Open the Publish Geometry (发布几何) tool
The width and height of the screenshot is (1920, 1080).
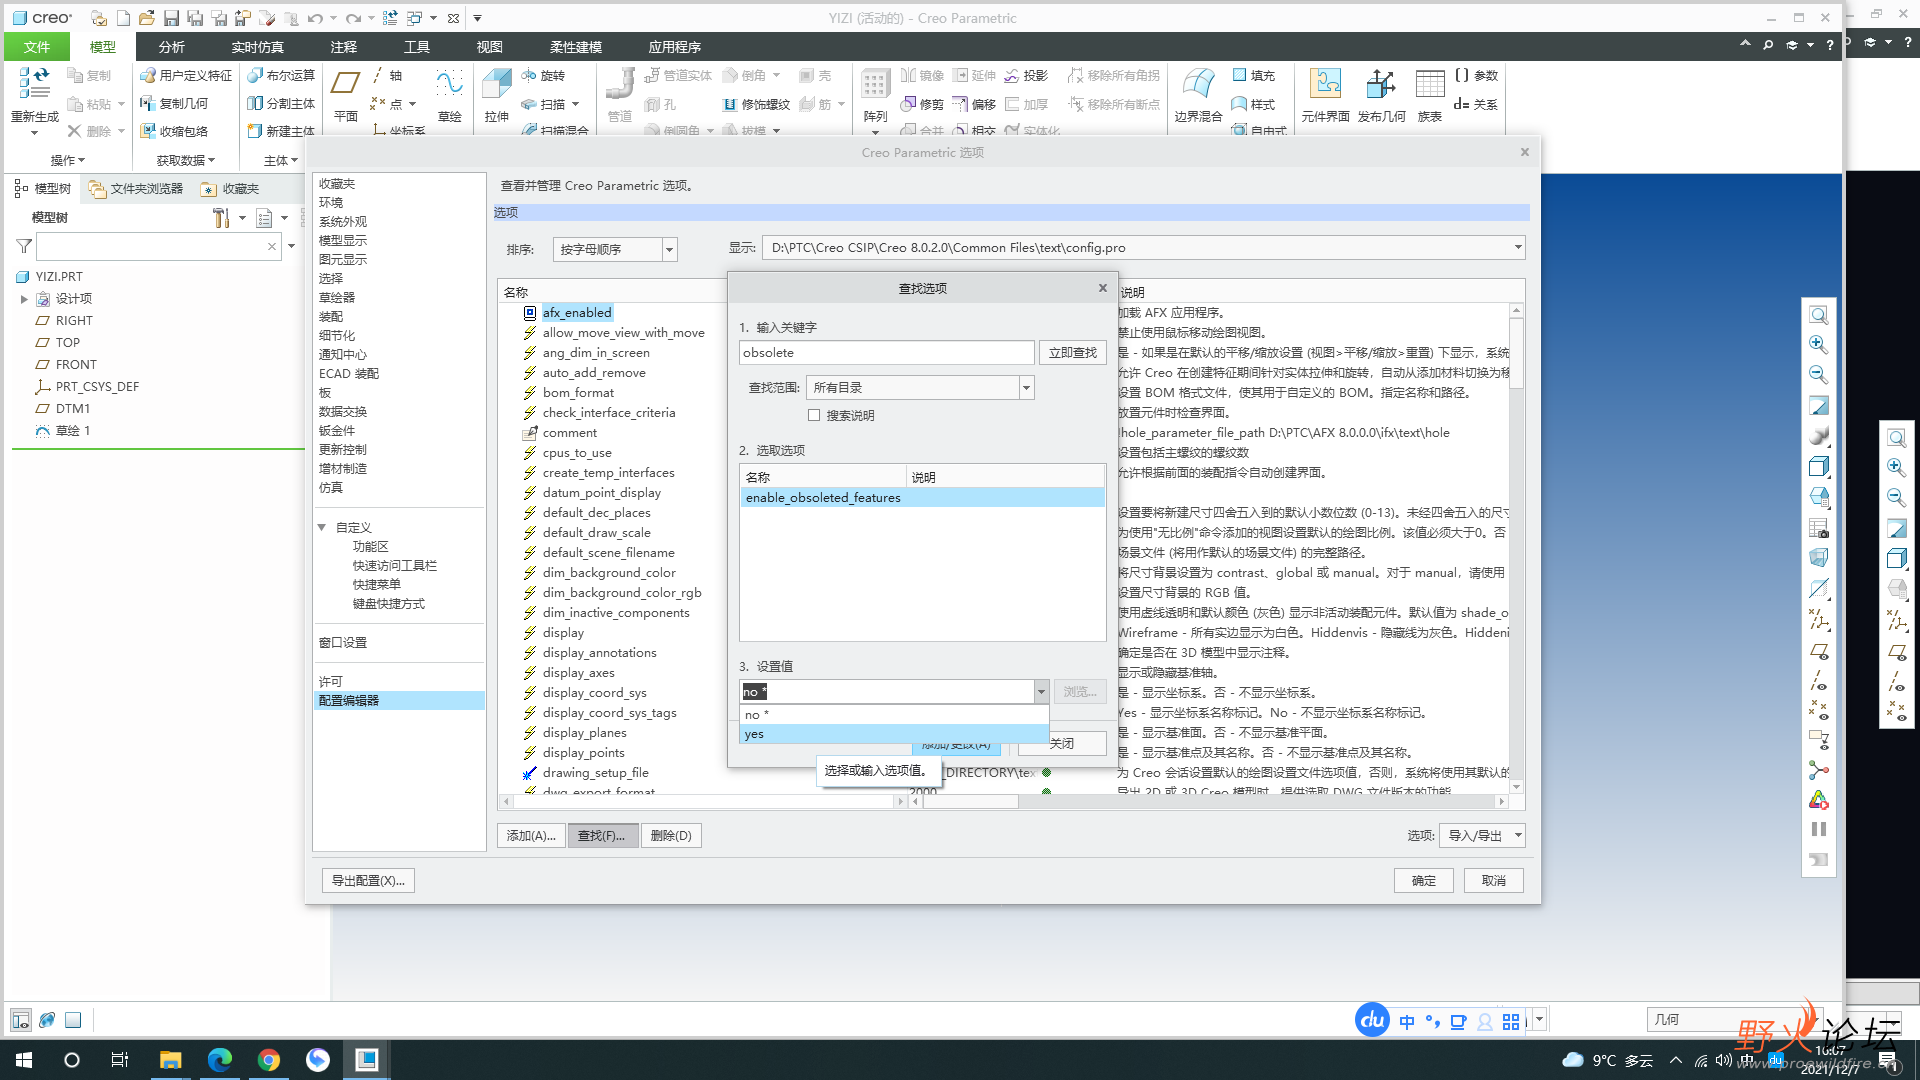[1381, 95]
